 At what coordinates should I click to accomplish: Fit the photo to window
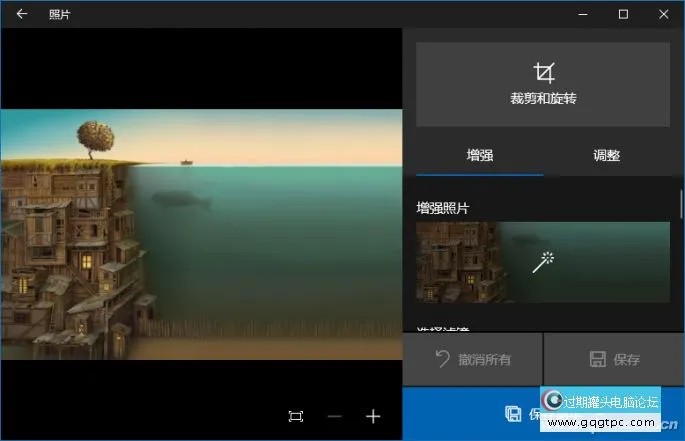(296, 416)
